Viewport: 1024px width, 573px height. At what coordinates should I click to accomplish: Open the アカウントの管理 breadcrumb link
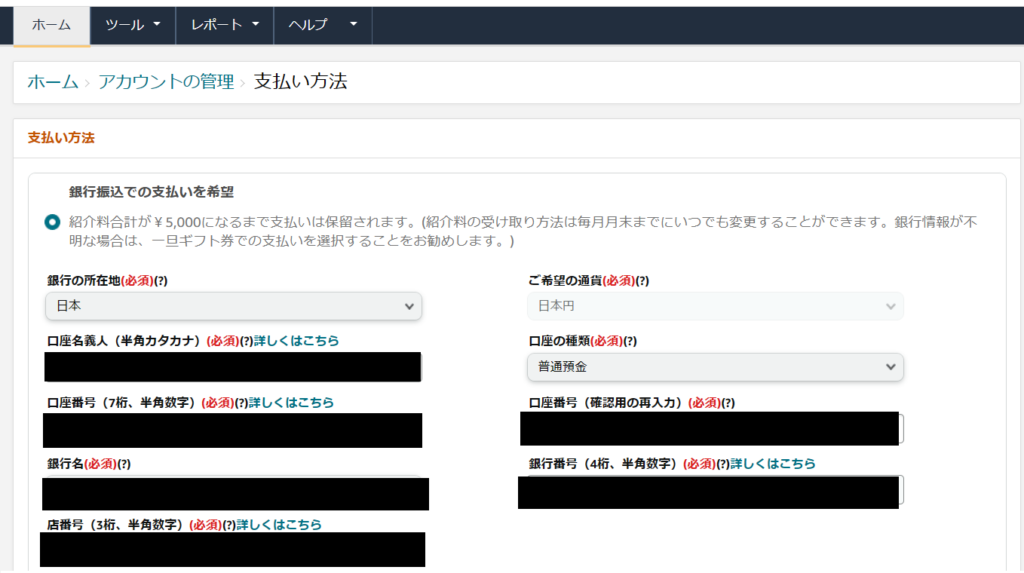pyautogui.click(x=165, y=82)
